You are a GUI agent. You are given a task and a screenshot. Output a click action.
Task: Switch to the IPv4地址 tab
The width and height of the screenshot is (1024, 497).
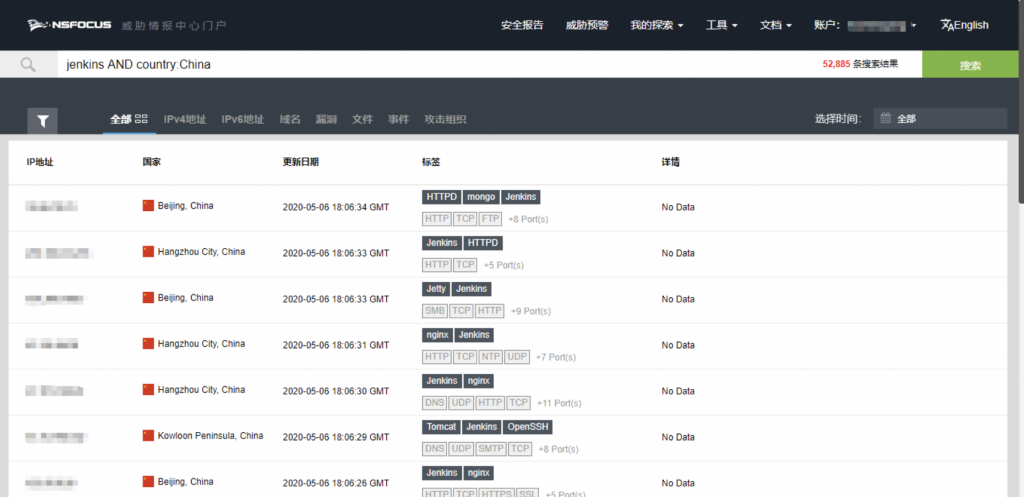click(x=184, y=119)
